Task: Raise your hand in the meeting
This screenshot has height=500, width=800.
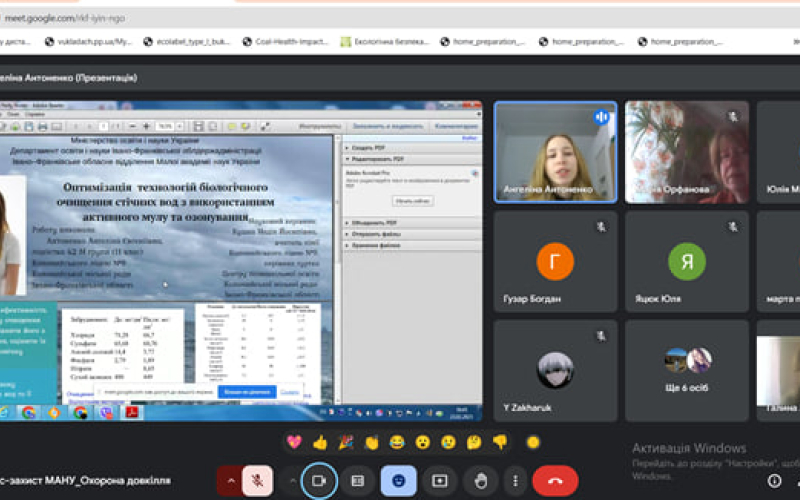Action: click(481, 481)
